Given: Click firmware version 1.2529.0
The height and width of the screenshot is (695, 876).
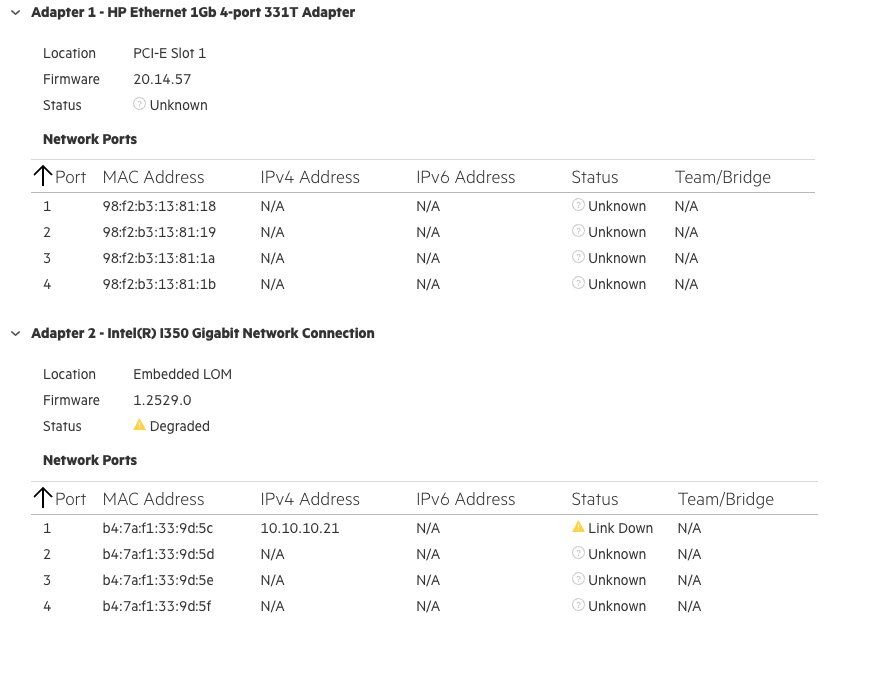Looking at the screenshot, I should coord(162,400).
